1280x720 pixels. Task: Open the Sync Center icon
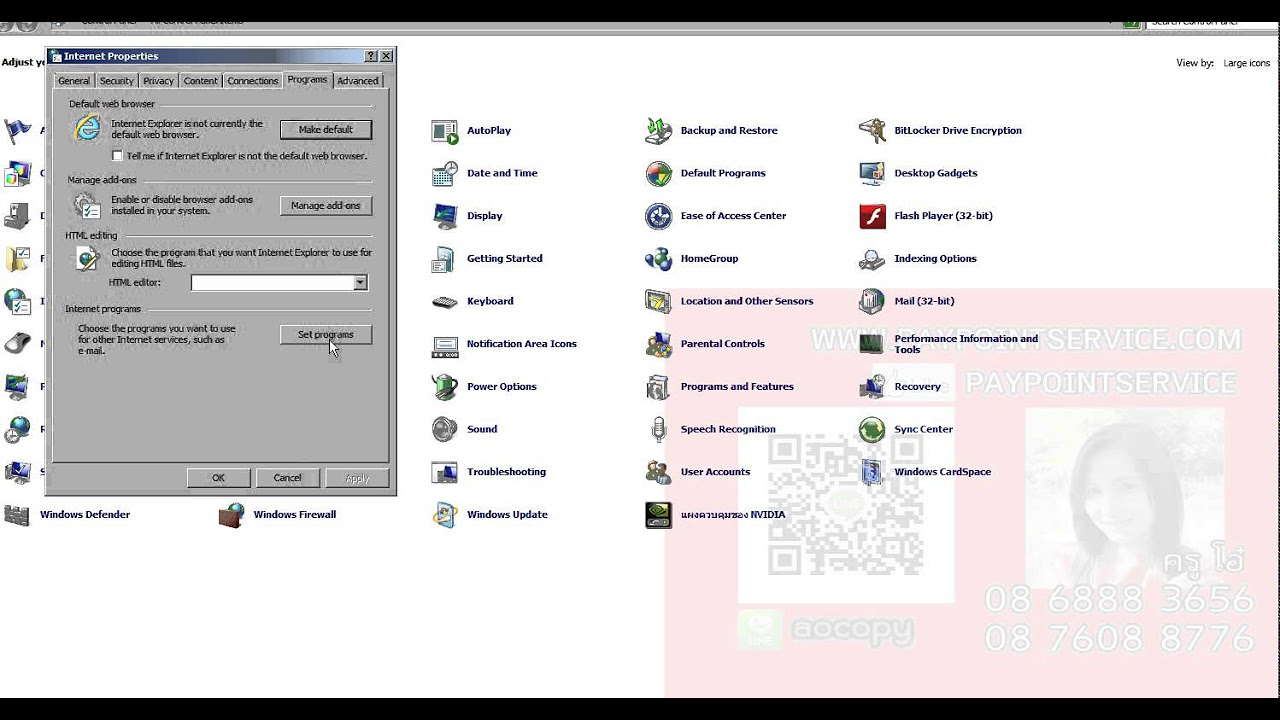(x=873, y=430)
